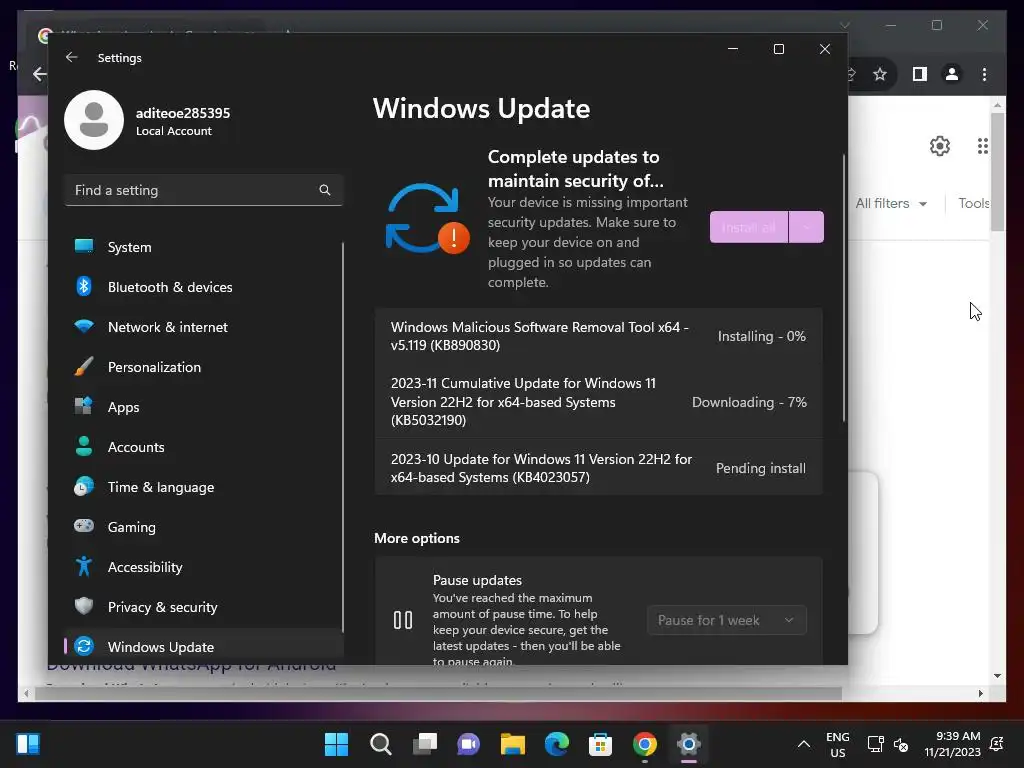The image size is (1024, 768).
Task: Open the notification bell in tray
Action: pos(997,744)
